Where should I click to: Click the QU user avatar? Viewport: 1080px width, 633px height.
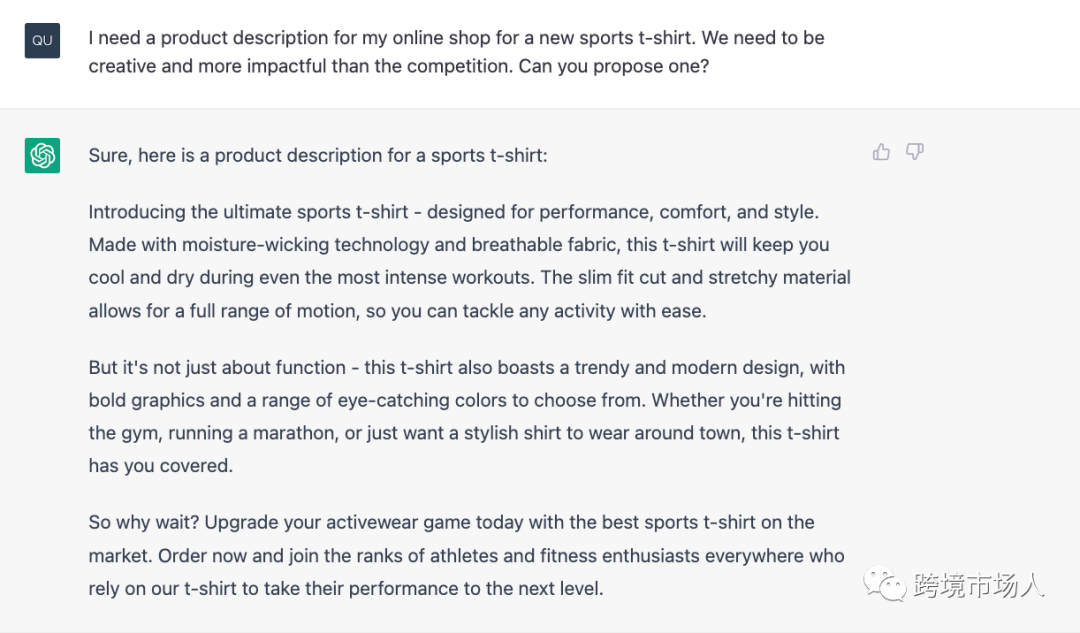pos(42,41)
